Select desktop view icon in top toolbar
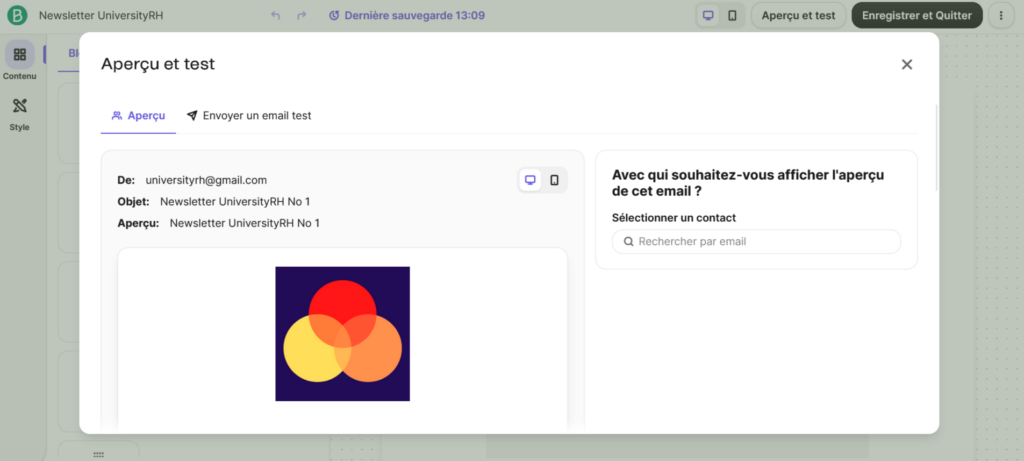Screen dimensions: 1024x461 709,16
